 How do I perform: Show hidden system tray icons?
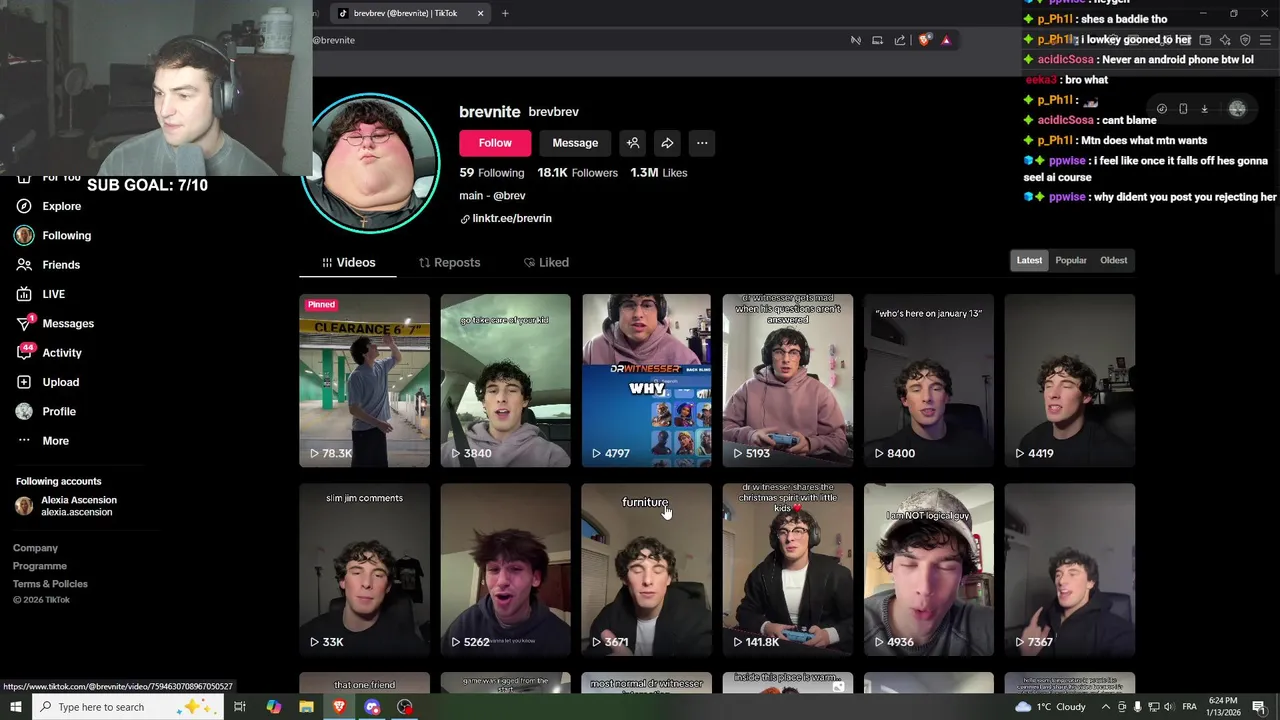coord(1105,707)
